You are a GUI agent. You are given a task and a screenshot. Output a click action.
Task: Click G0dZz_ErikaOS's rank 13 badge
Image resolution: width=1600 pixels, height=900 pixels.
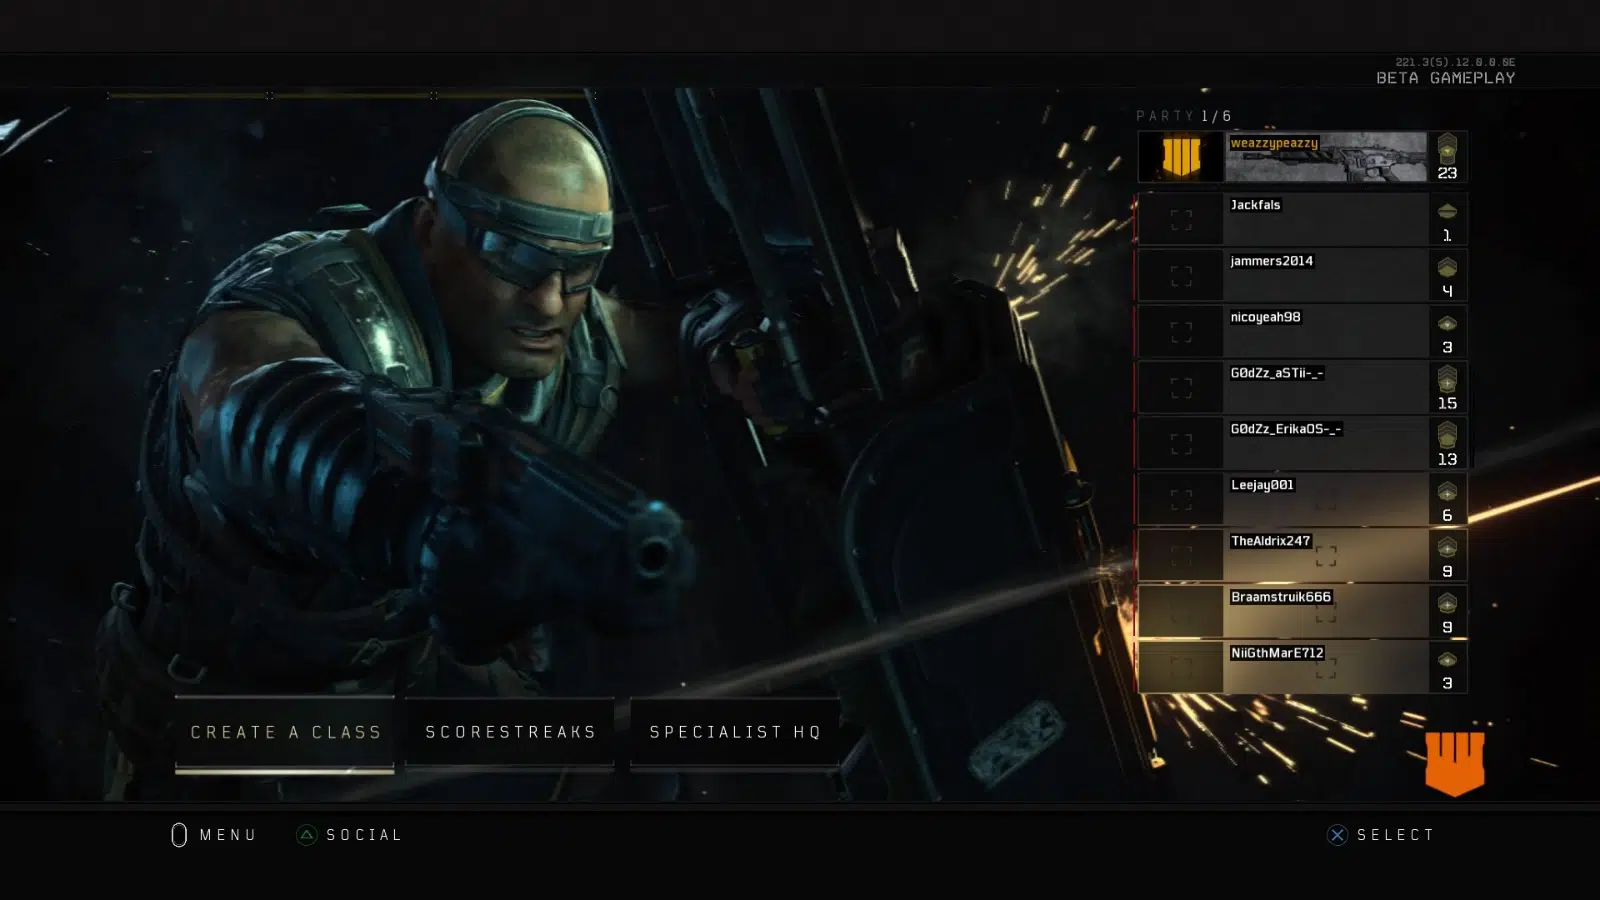[x=1447, y=443]
